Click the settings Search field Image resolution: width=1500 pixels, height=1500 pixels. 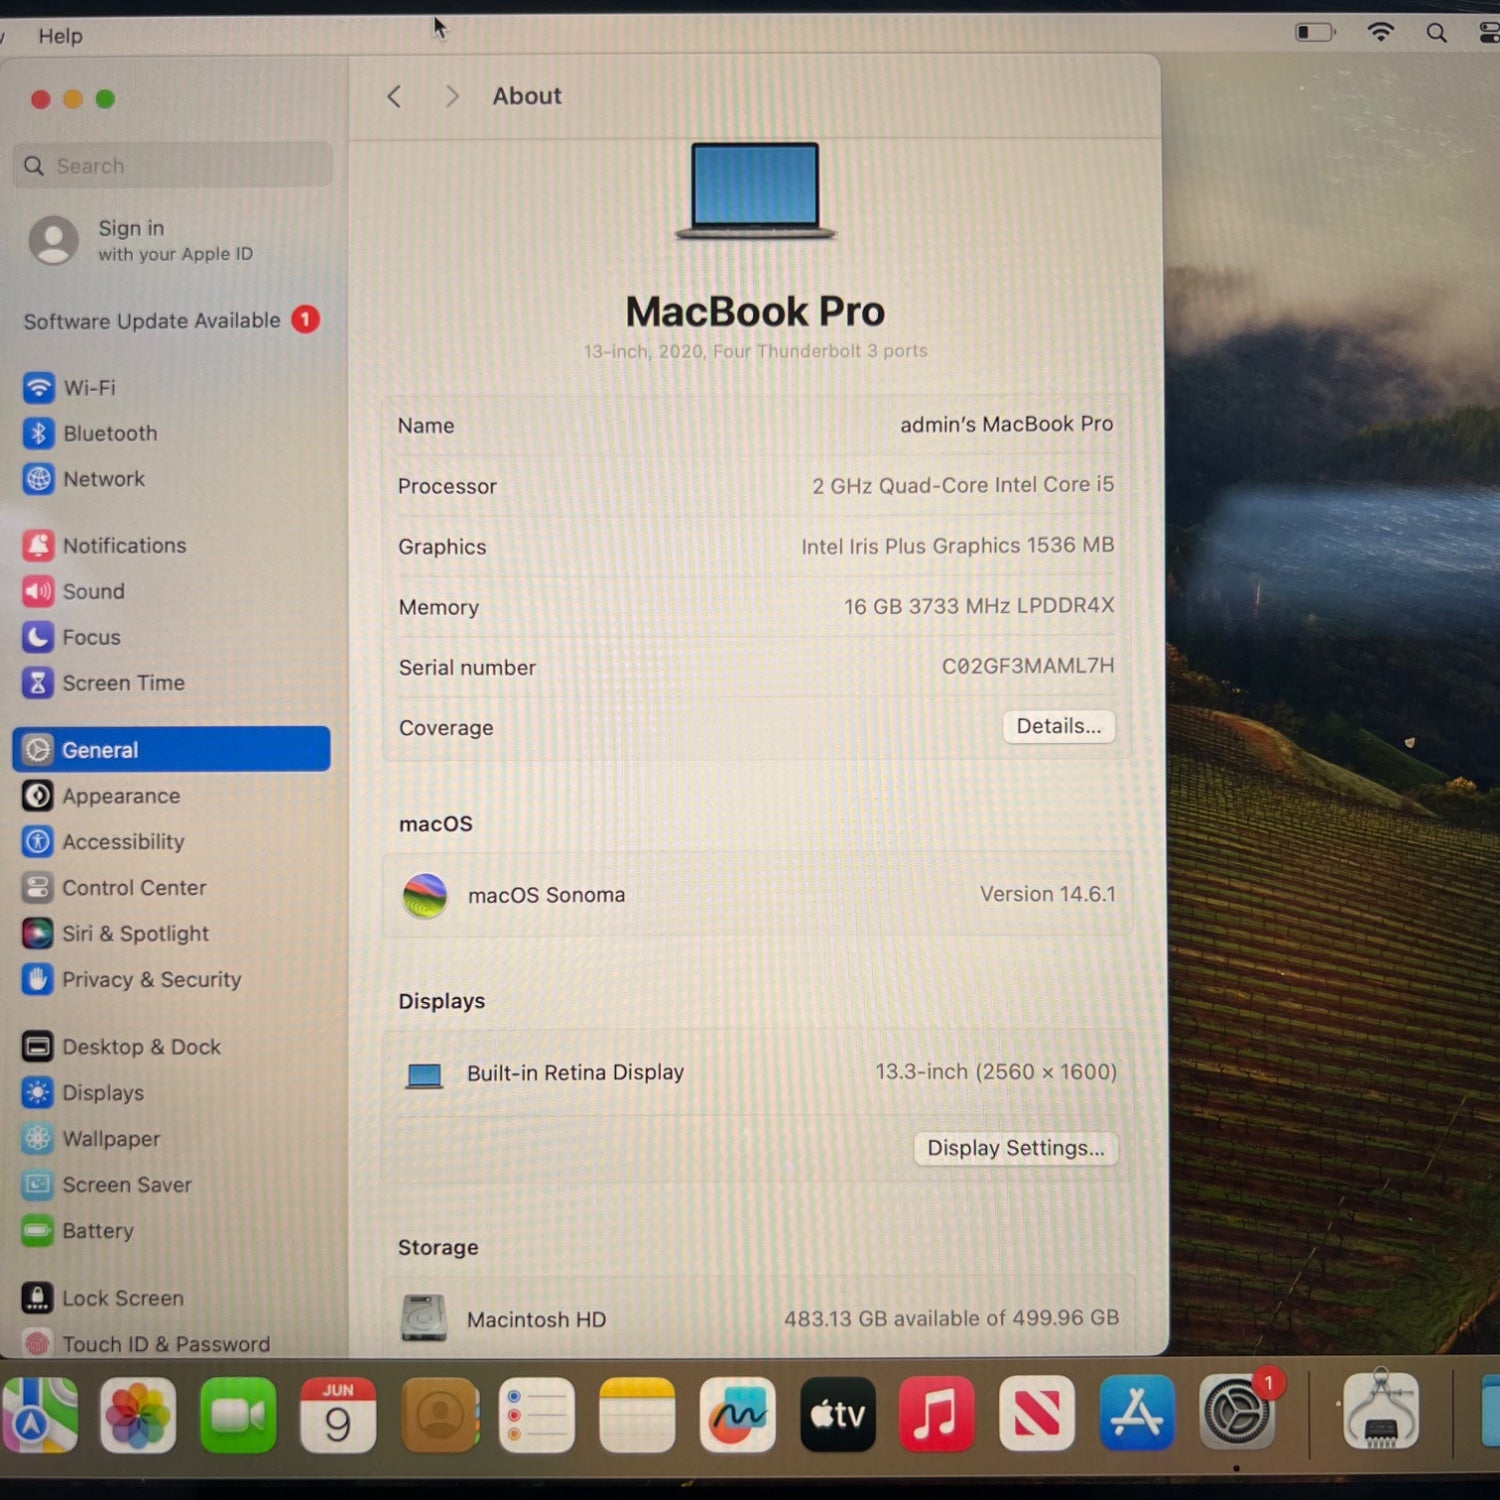pos(173,165)
